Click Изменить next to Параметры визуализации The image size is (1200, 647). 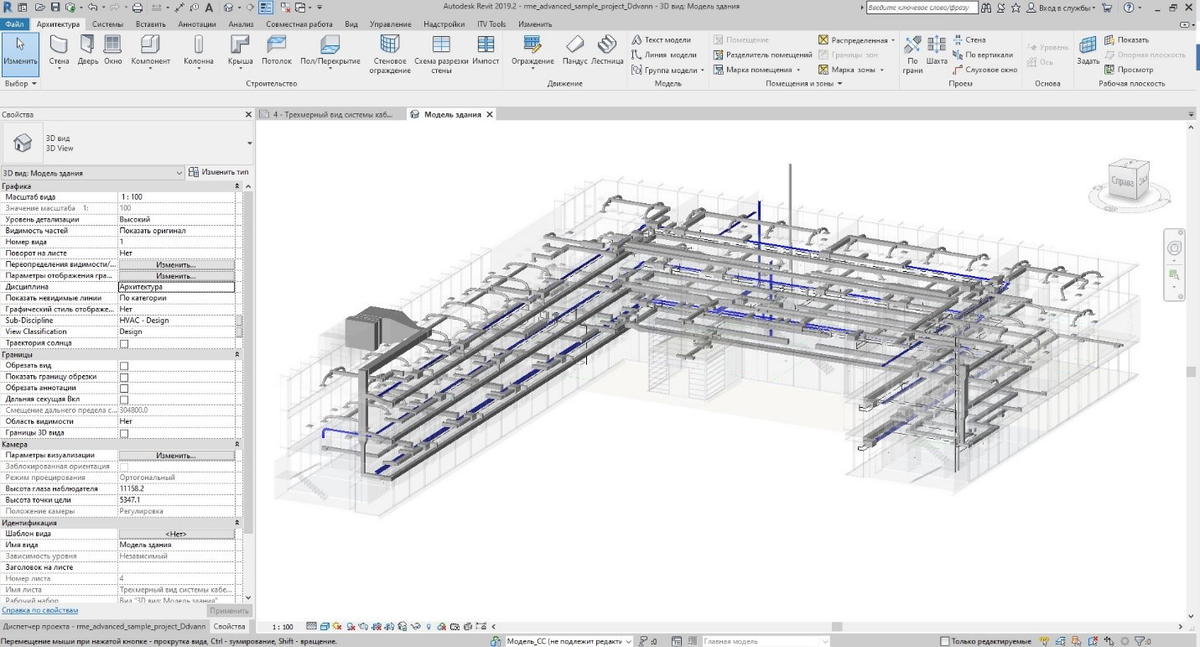tap(176, 455)
